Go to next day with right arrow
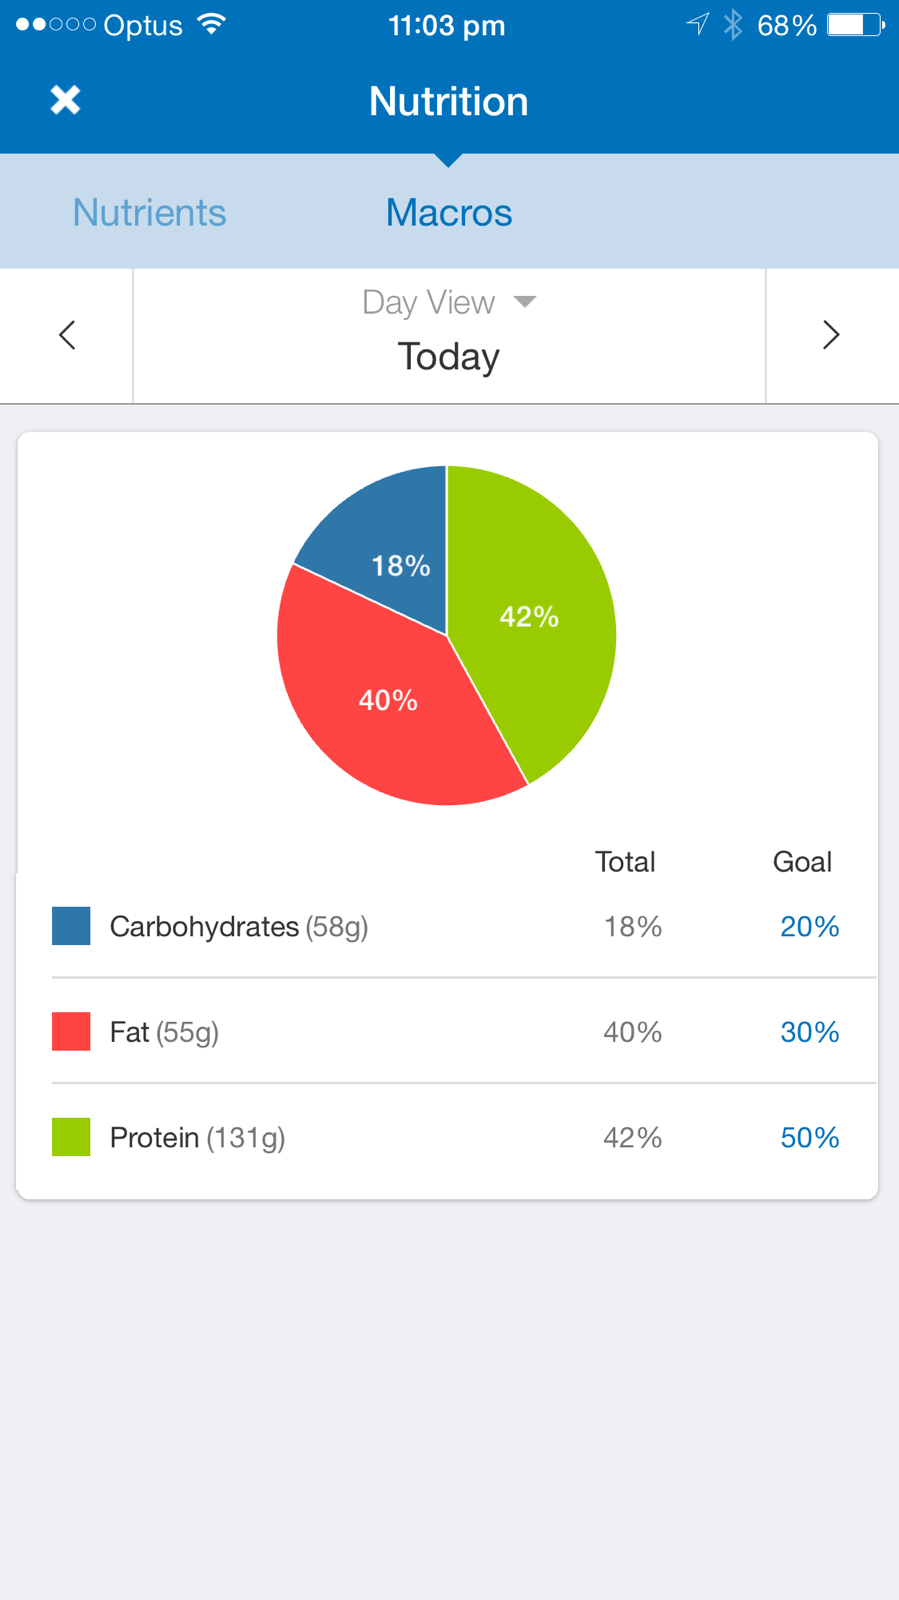This screenshot has height=1600, width=899. coord(831,335)
